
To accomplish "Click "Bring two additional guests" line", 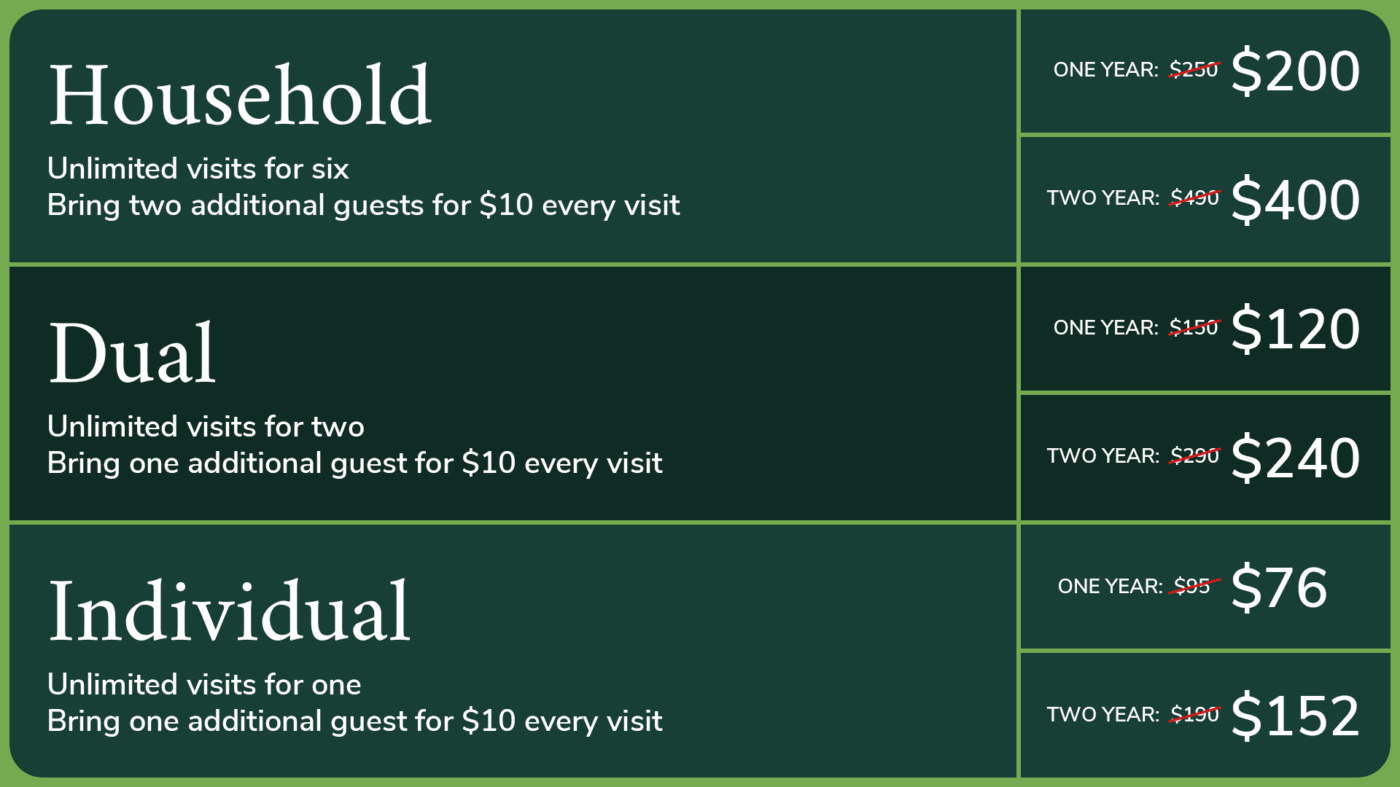I will point(363,205).
